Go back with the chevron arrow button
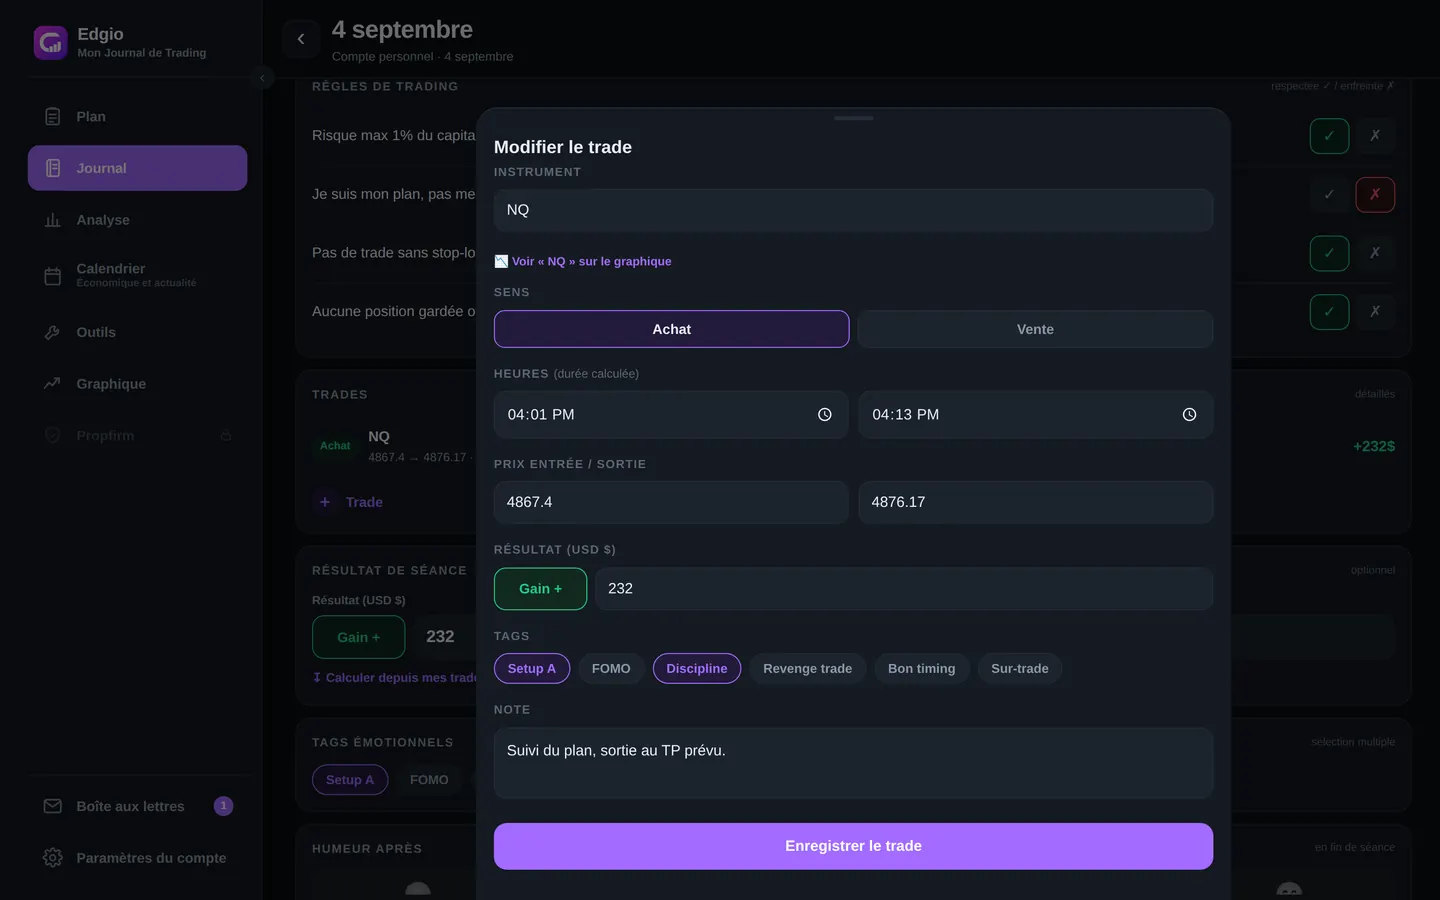The height and width of the screenshot is (900, 1440). point(301,39)
